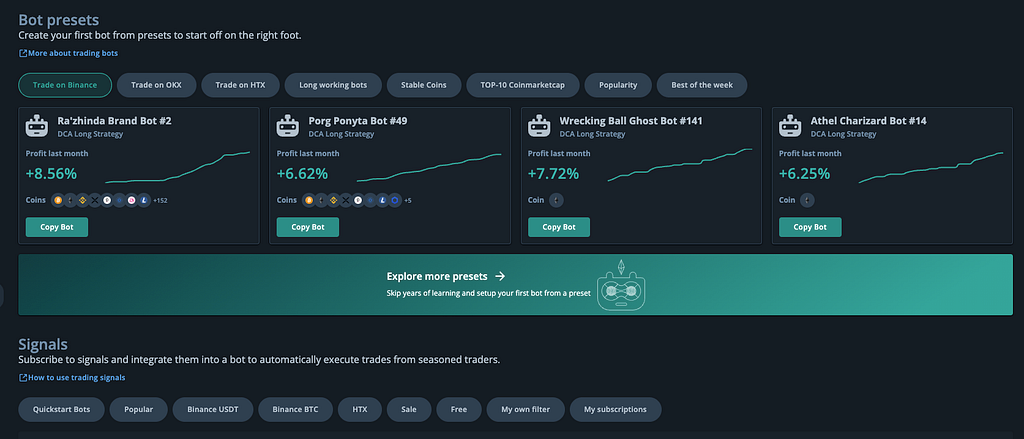Image resolution: width=1024 pixels, height=439 pixels.
Task: Select the Long working bots filter
Action: tap(333, 85)
